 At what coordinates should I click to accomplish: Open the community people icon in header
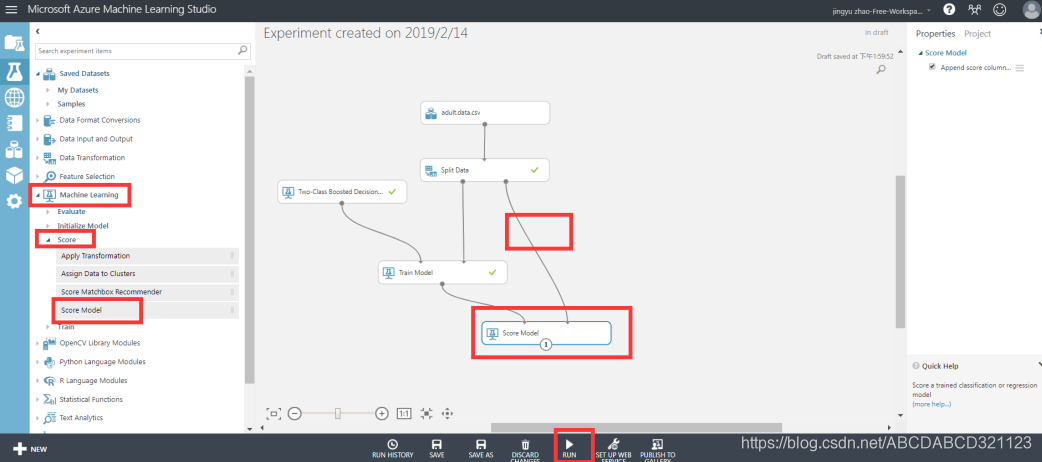(974, 9)
